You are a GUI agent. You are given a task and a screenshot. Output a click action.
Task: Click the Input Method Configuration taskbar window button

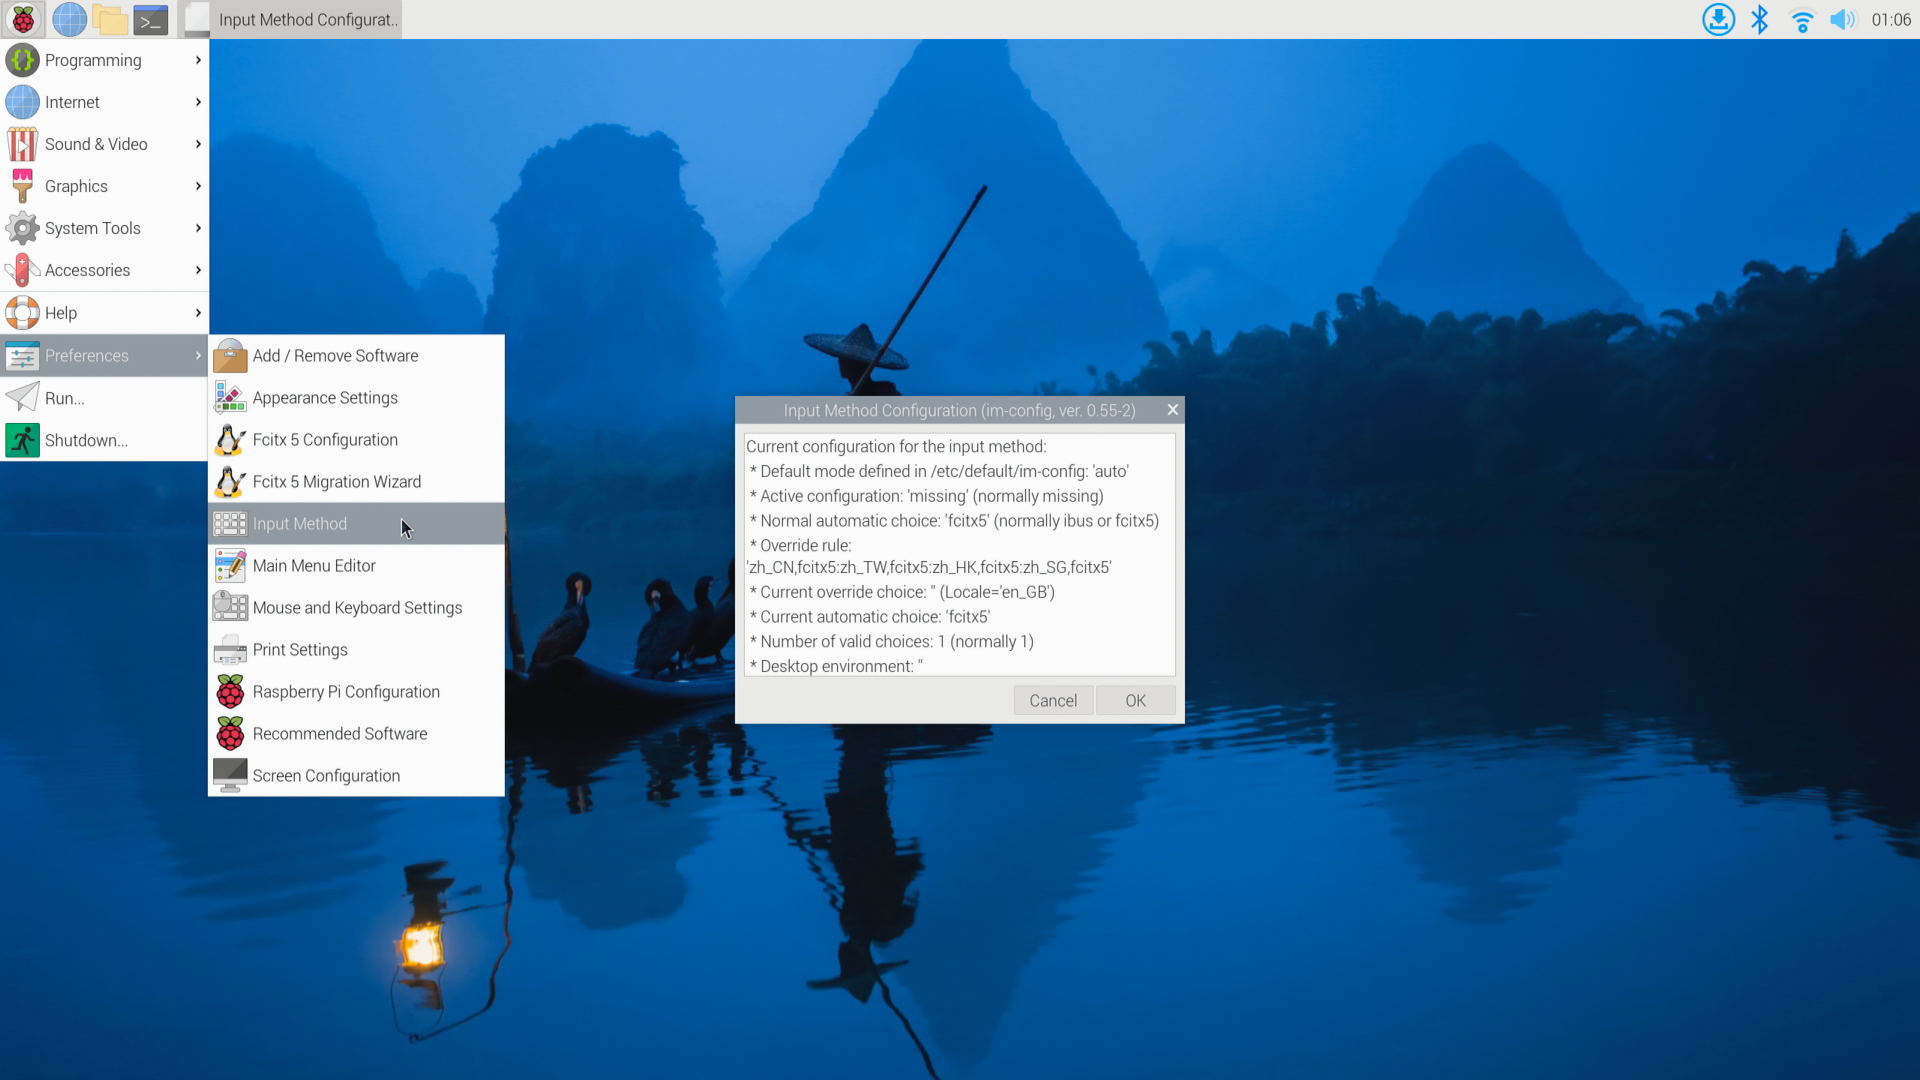294,19
